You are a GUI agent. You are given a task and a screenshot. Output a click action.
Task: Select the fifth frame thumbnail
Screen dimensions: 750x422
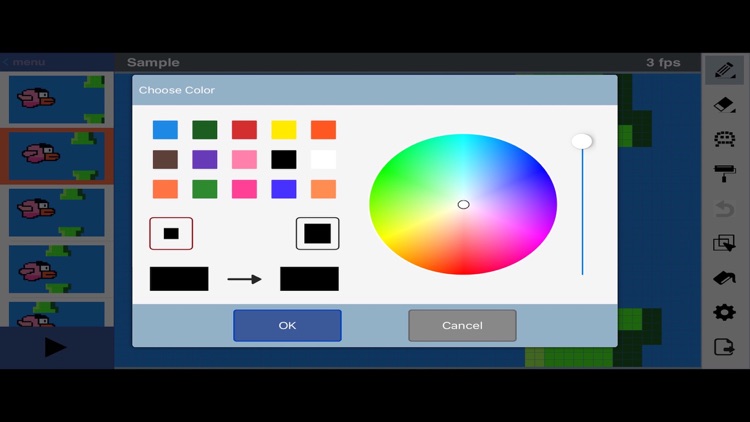56,314
